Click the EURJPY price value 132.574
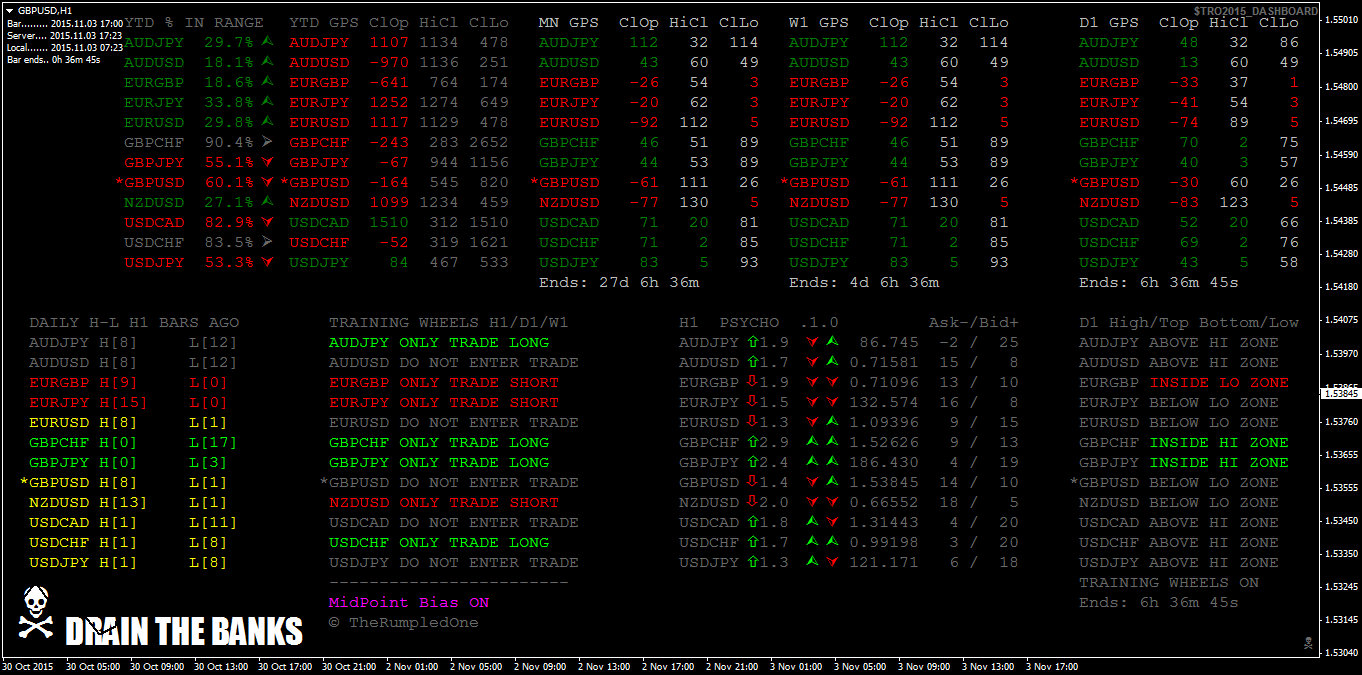 (x=884, y=402)
